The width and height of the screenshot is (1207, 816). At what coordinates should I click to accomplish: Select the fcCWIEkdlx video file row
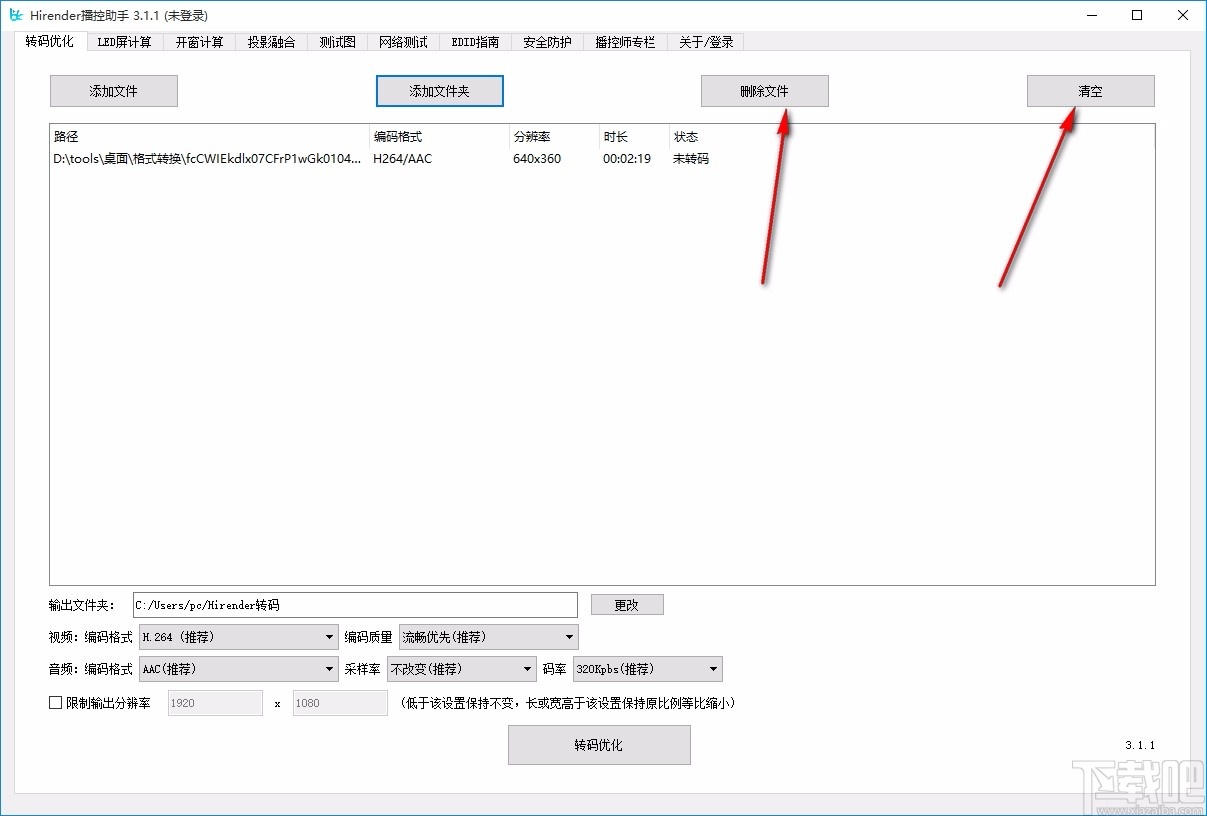[x=300, y=158]
